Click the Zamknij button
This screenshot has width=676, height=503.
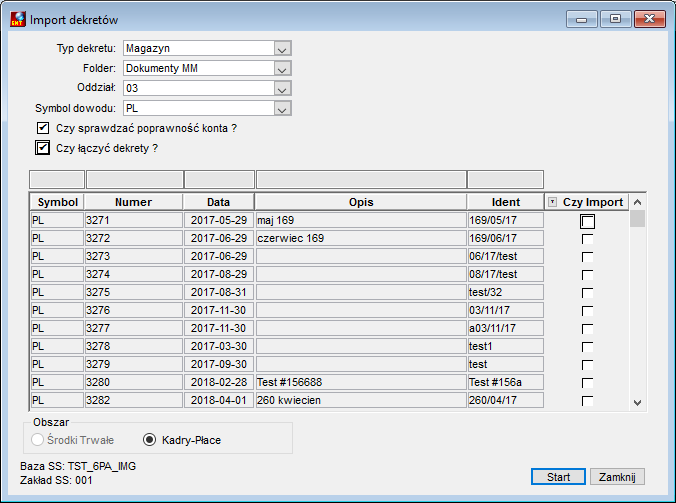coord(617,477)
